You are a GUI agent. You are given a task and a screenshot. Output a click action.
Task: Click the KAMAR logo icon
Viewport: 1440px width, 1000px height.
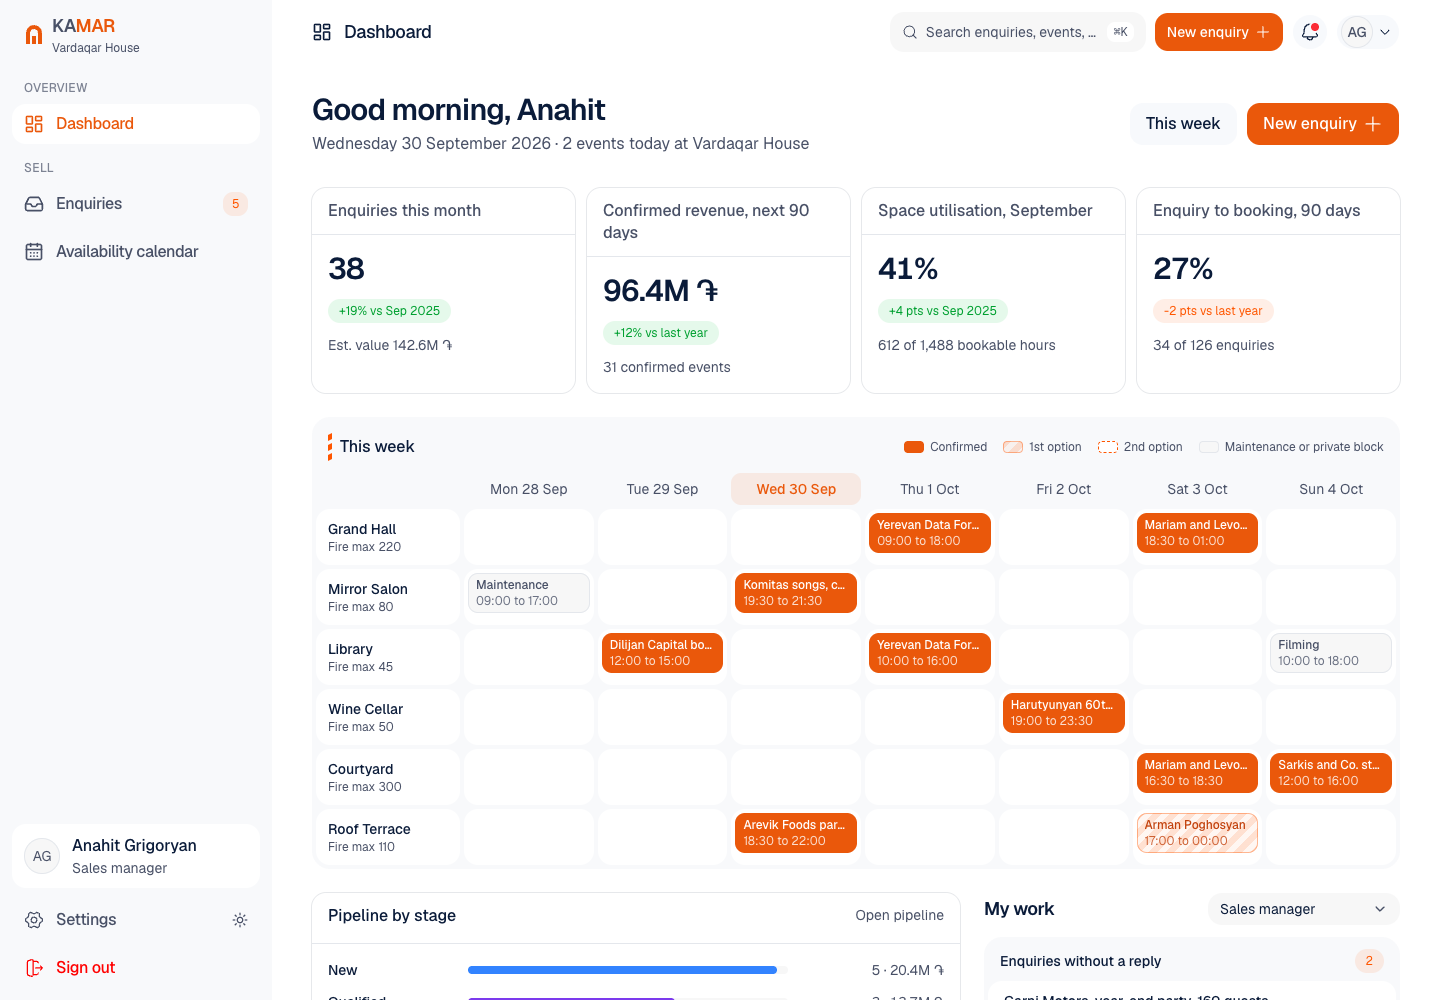(x=34, y=35)
